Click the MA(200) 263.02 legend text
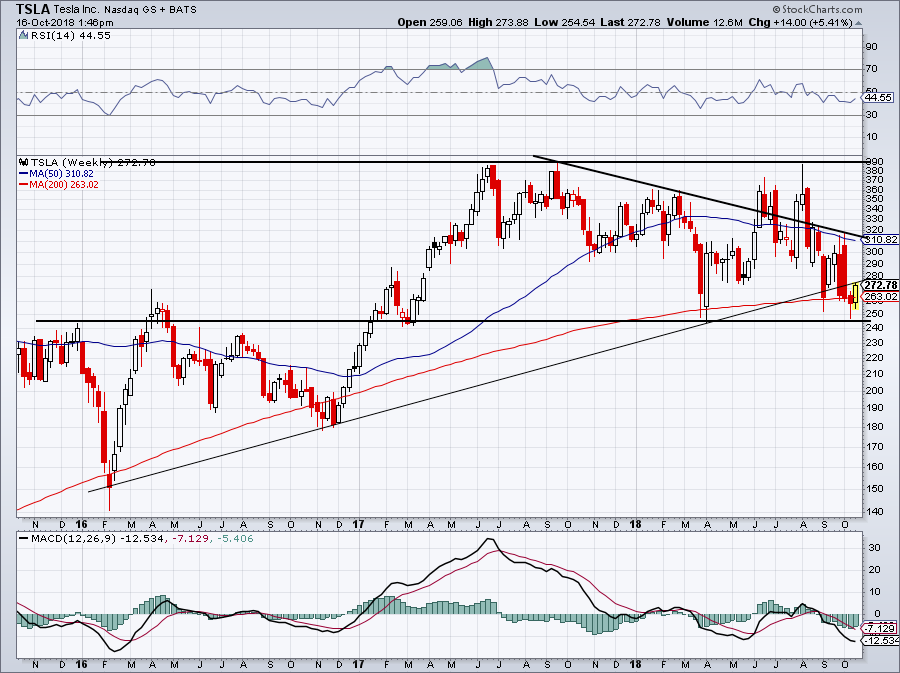 pyautogui.click(x=64, y=184)
